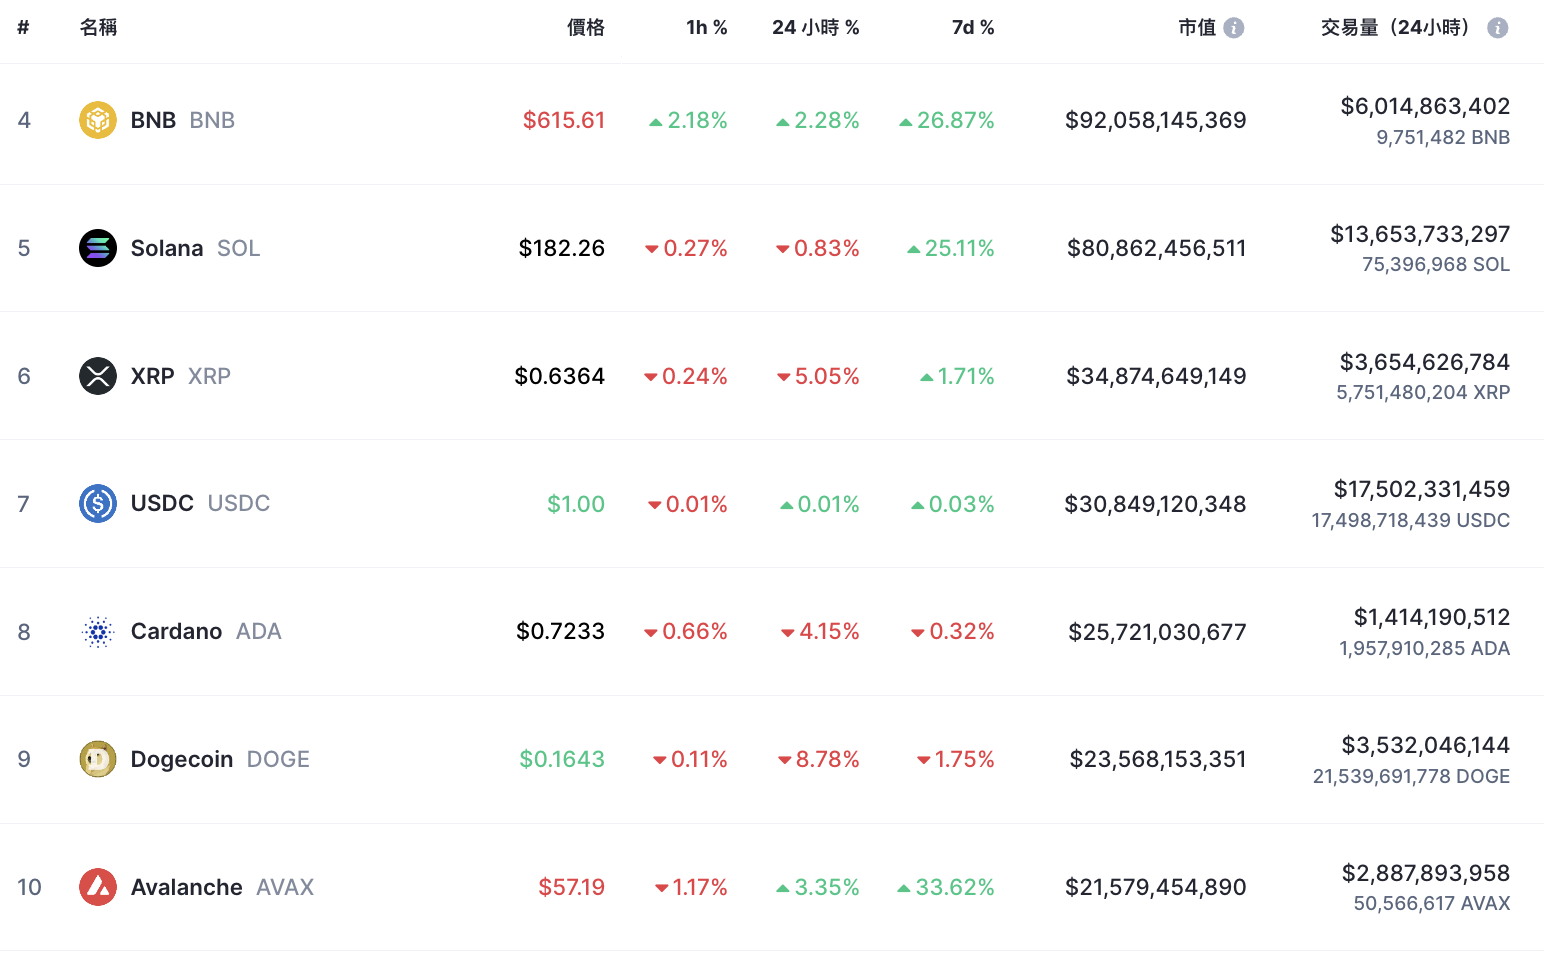
Task: Open the Solana name link
Action: pos(167,248)
